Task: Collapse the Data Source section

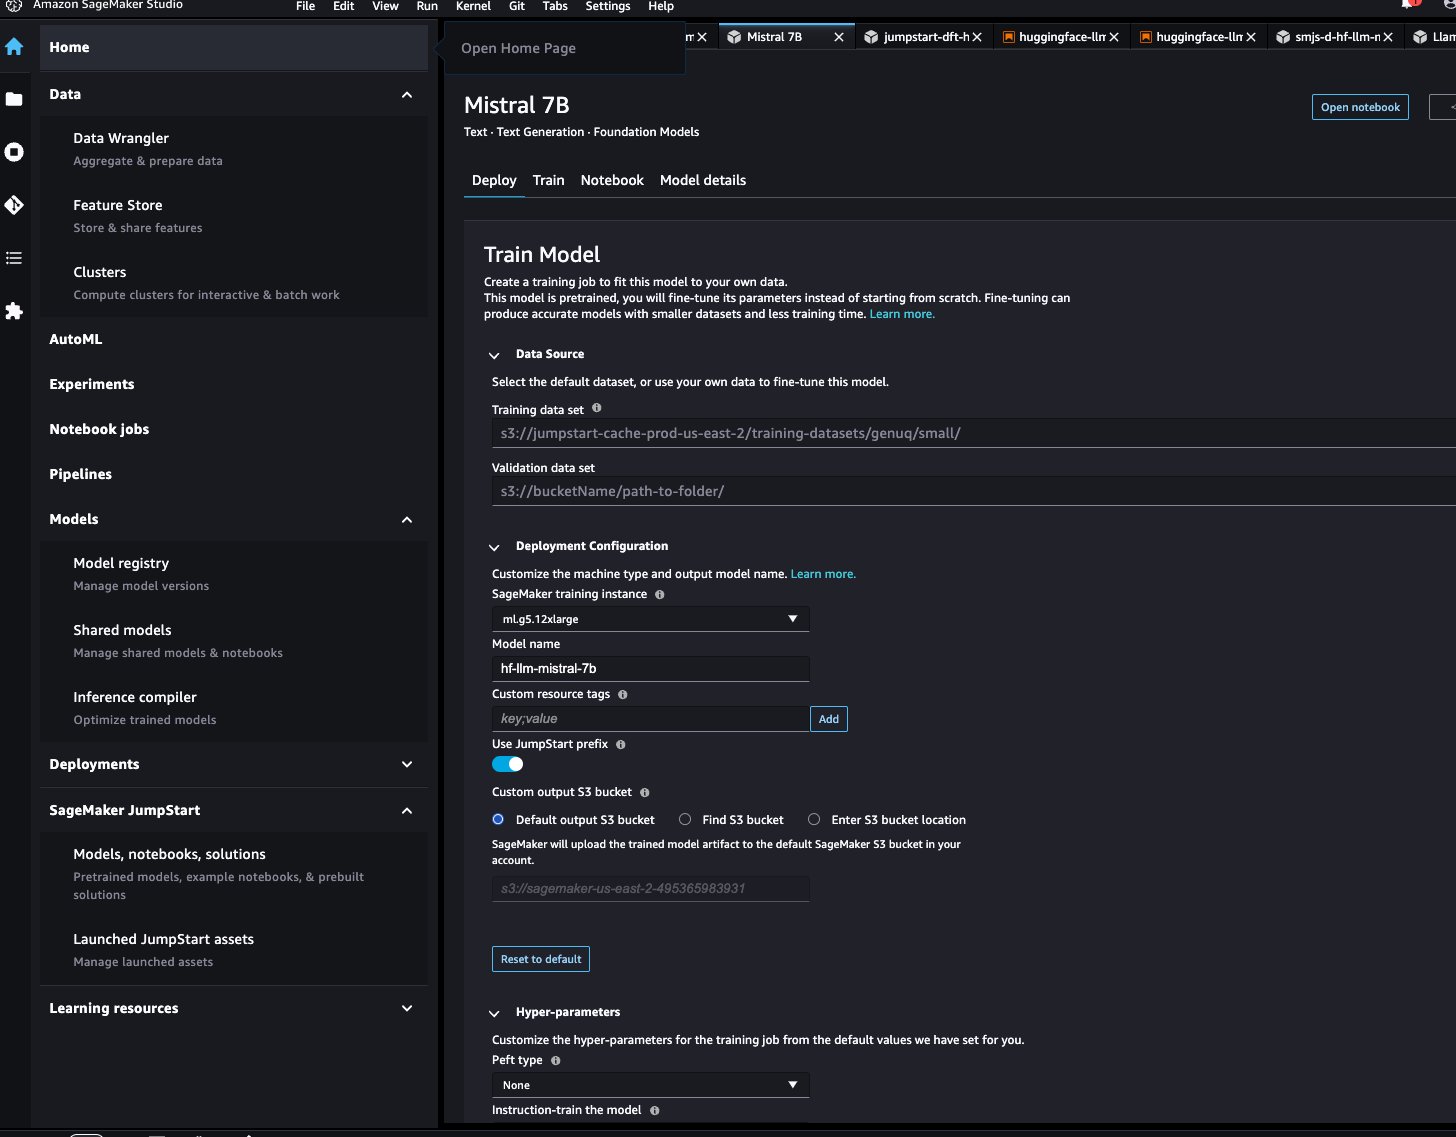Action: coord(494,355)
